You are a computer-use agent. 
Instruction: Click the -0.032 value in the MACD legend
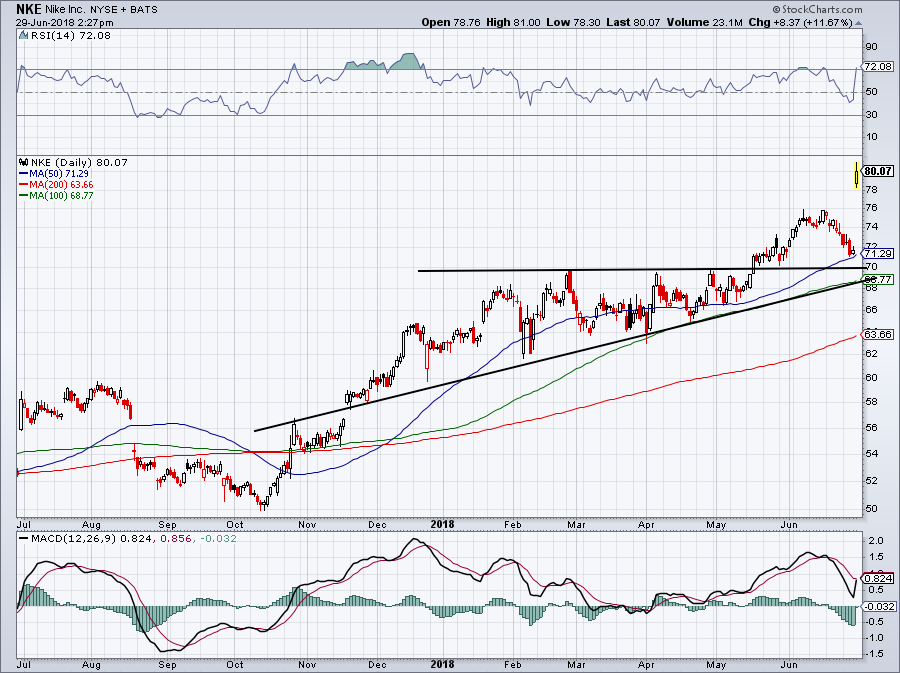pyautogui.click(x=219, y=539)
